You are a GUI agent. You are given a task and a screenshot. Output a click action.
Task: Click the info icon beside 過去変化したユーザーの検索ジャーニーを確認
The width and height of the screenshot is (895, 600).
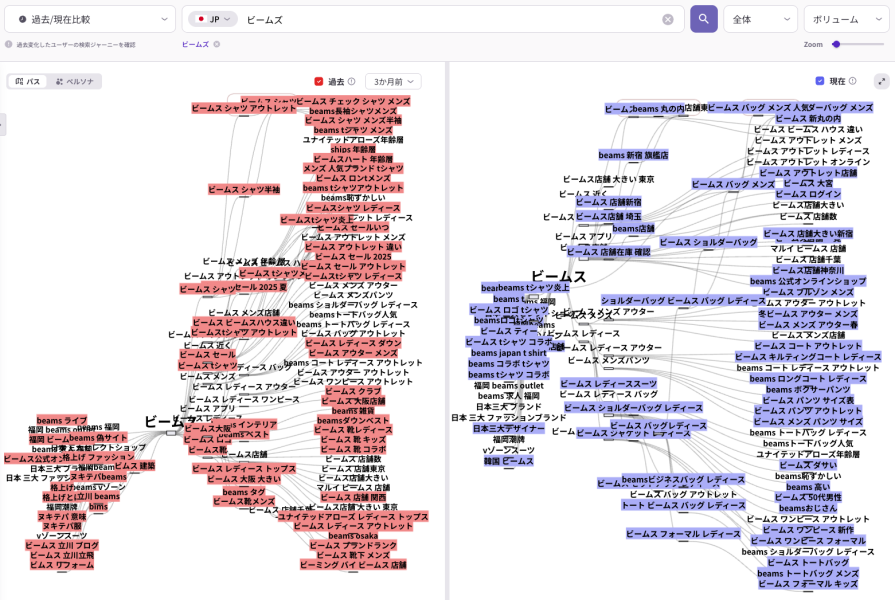coord(9,44)
